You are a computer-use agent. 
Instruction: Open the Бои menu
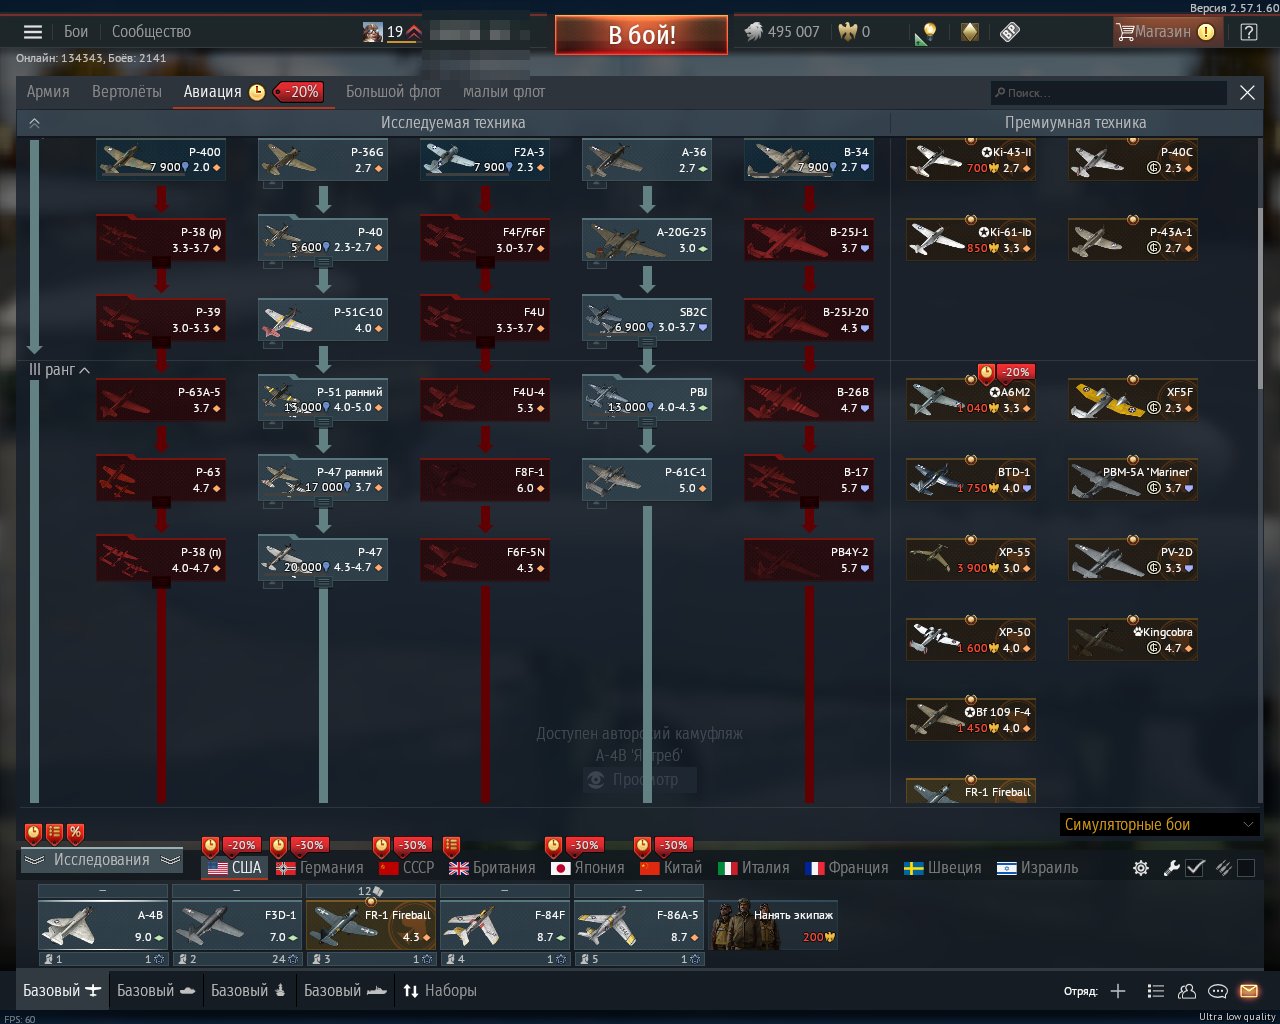[x=76, y=32]
